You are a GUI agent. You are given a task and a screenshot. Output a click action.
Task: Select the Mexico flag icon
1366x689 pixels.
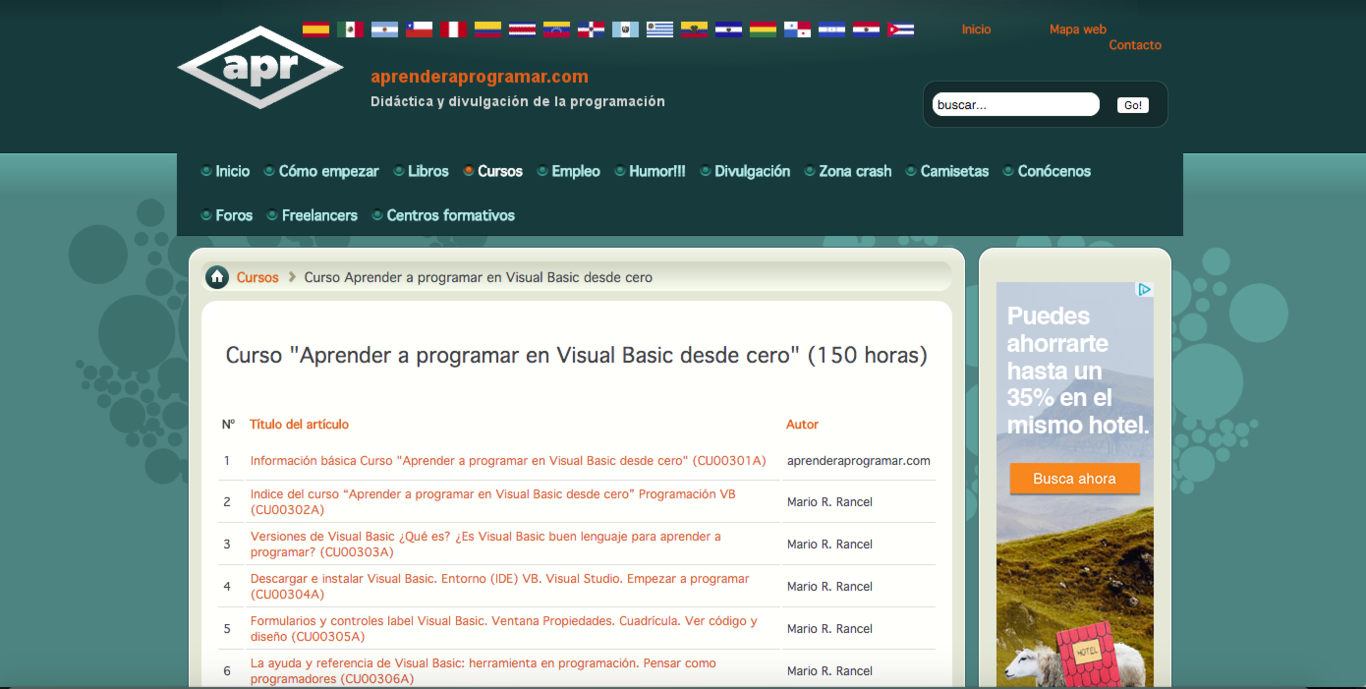(x=351, y=29)
